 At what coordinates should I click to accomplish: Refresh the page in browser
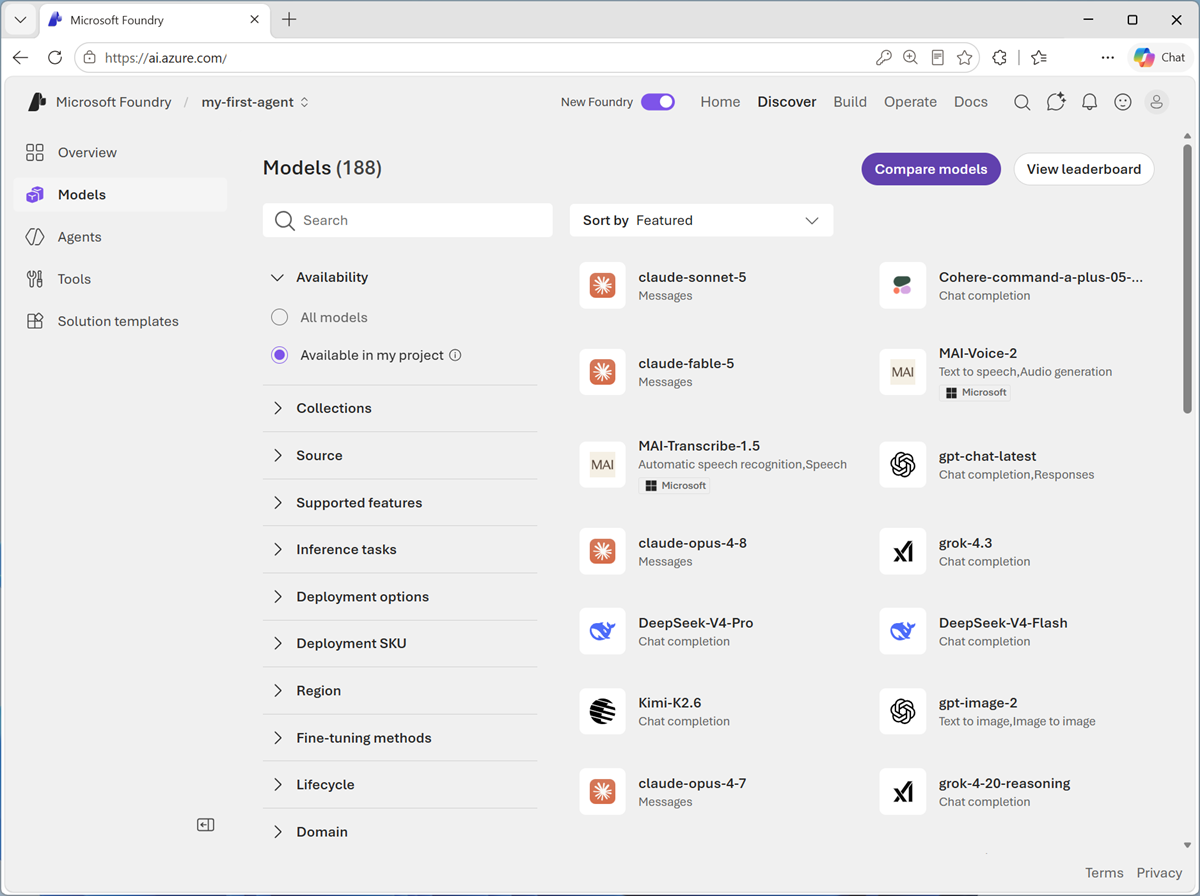pos(55,58)
